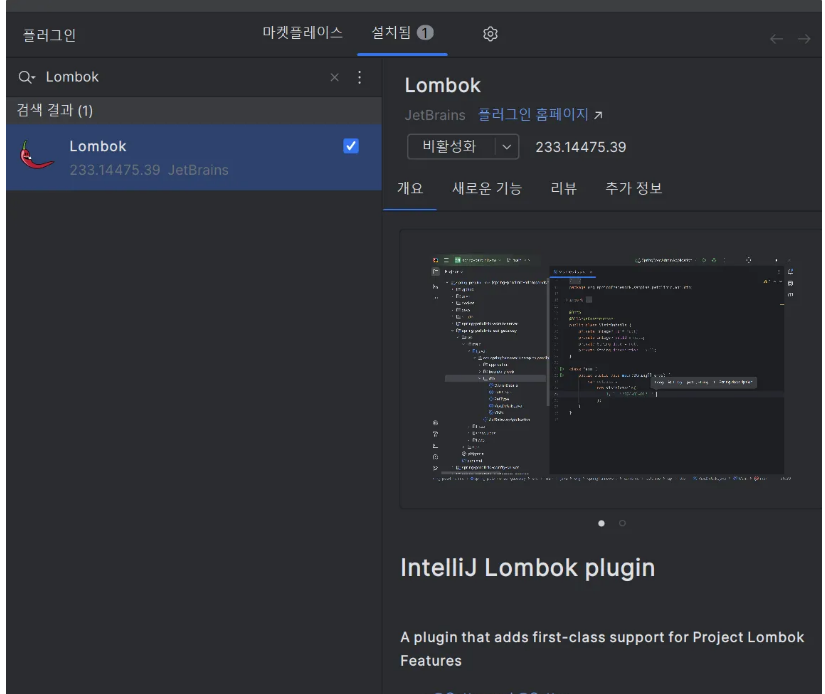This screenshot has width=825, height=694.
Task: Click the version number 233.14475.39 in details
Action: pos(581,147)
